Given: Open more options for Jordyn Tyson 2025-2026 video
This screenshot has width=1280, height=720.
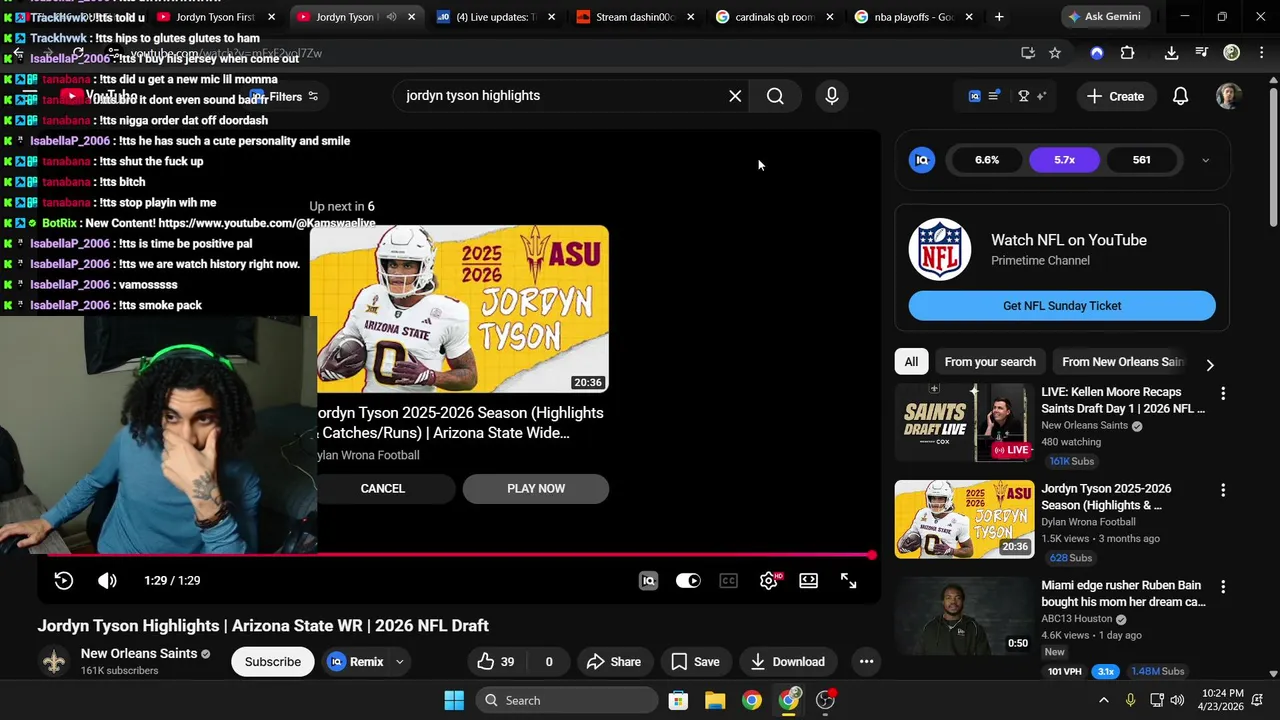Looking at the screenshot, I should [1222, 490].
